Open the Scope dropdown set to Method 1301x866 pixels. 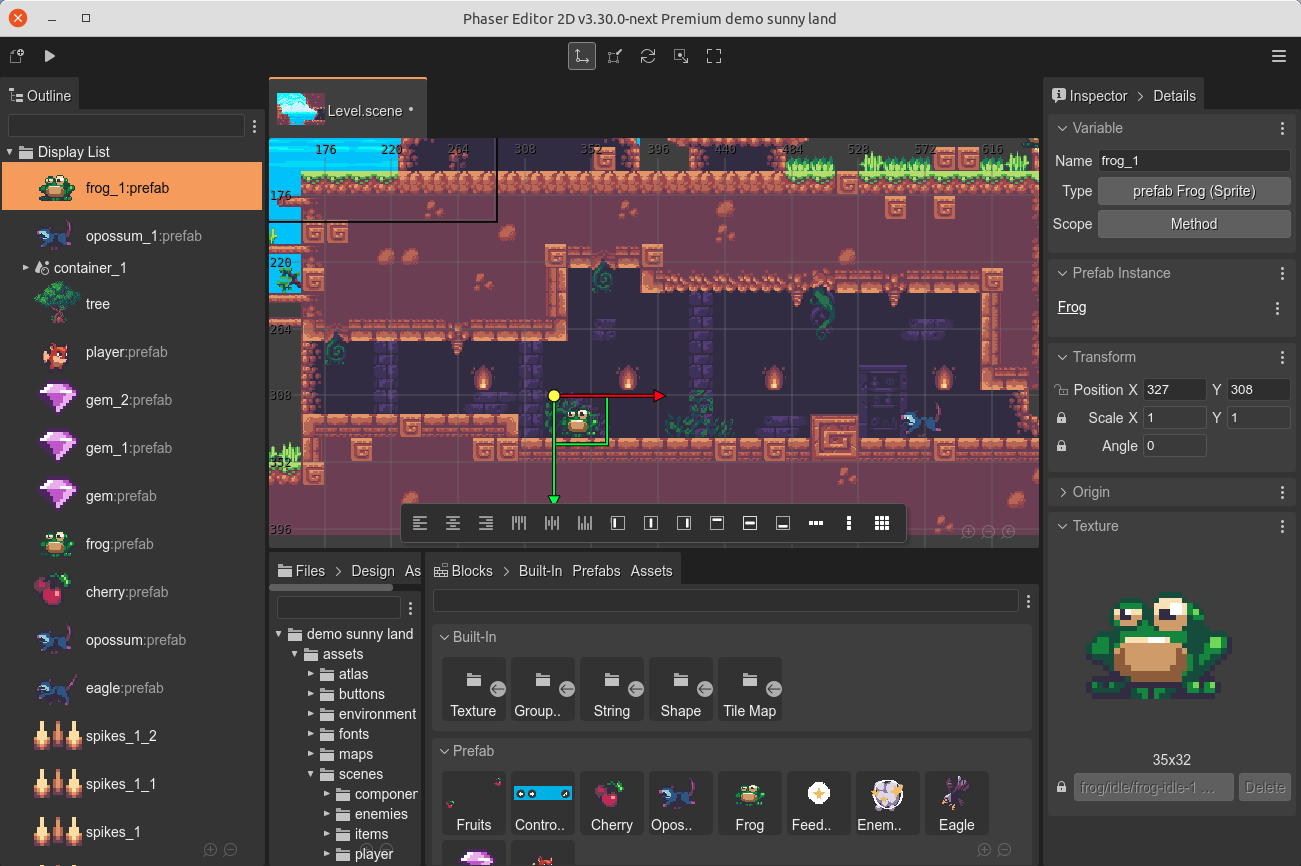pyautogui.click(x=1194, y=224)
